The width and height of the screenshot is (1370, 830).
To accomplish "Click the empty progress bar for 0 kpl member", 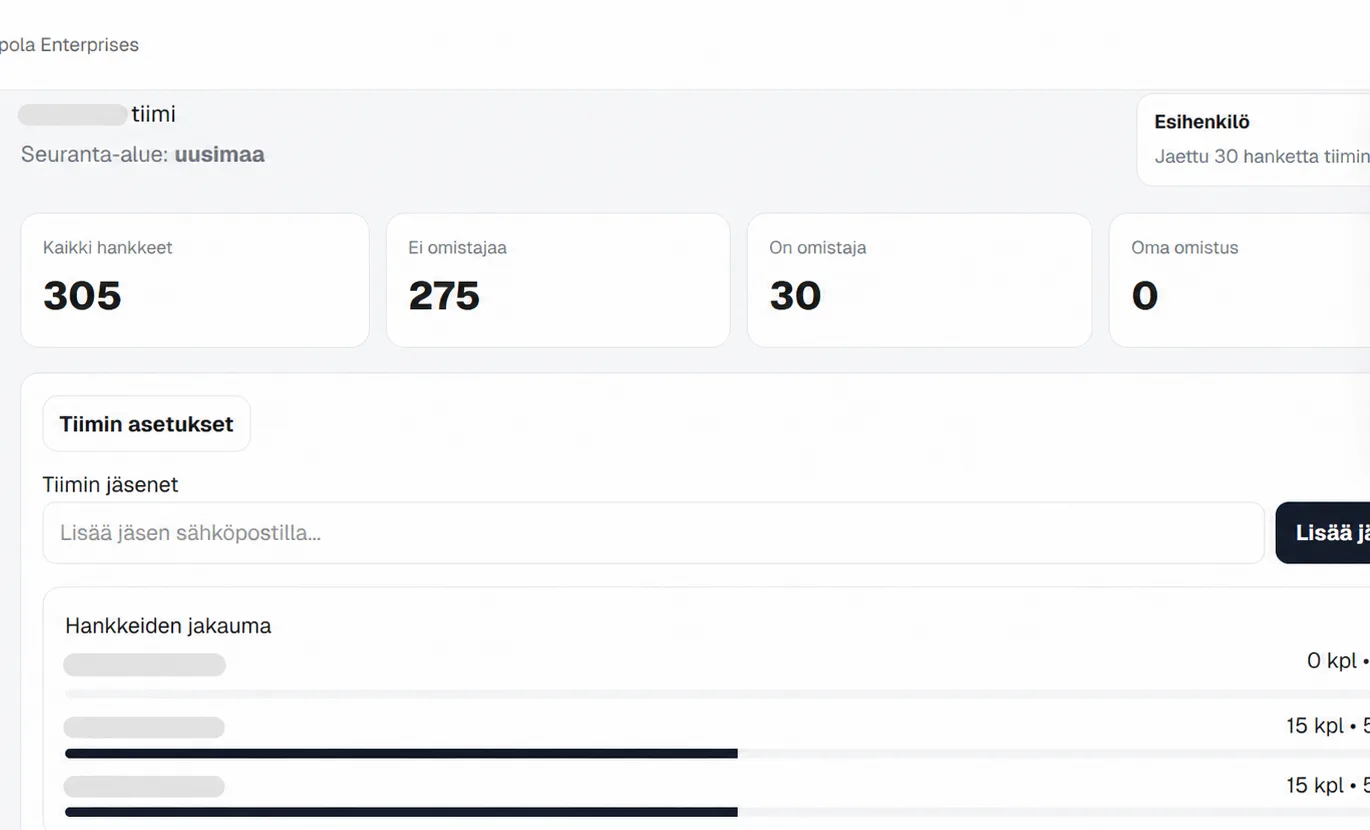I will (717, 694).
